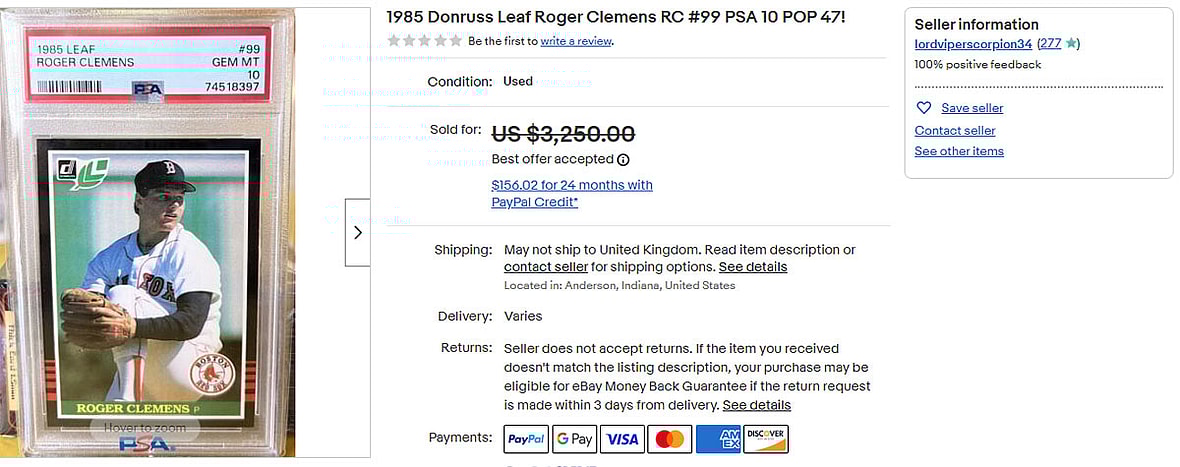
Task: Click the Google Pay icon
Action: point(574,438)
